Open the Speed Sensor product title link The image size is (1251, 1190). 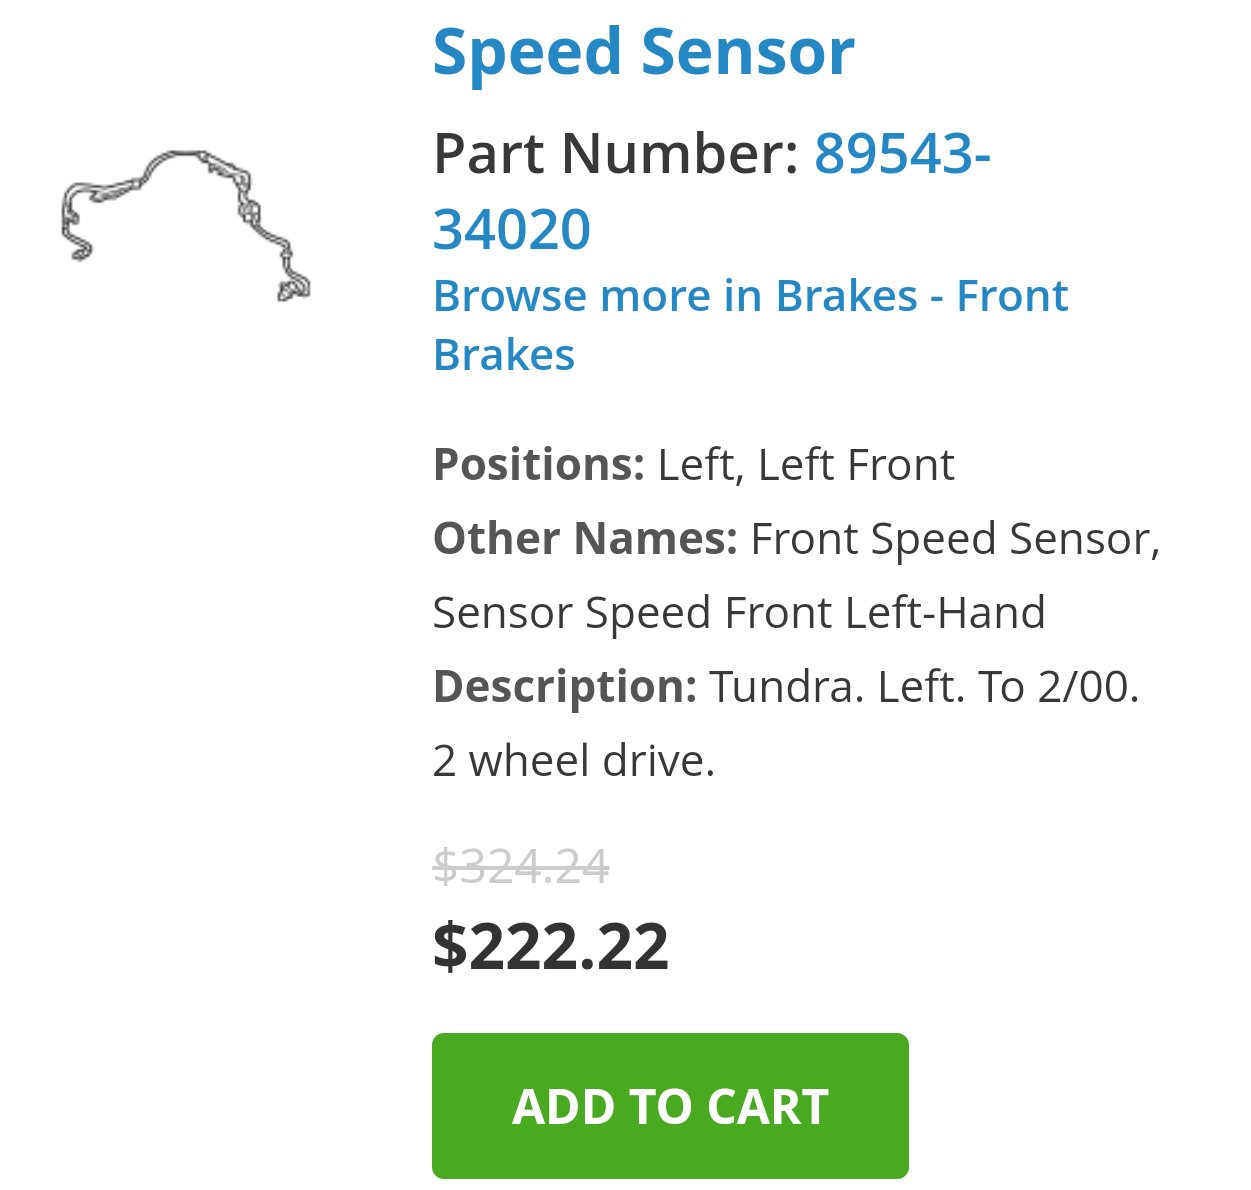(x=643, y=52)
